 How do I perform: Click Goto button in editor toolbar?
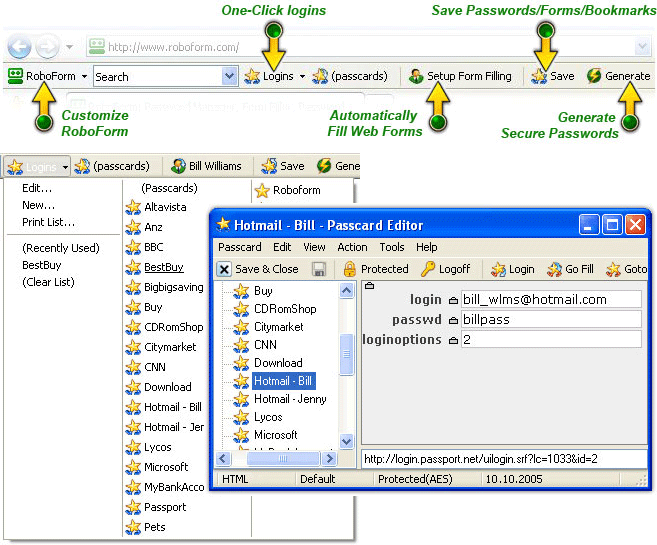tap(626, 269)
